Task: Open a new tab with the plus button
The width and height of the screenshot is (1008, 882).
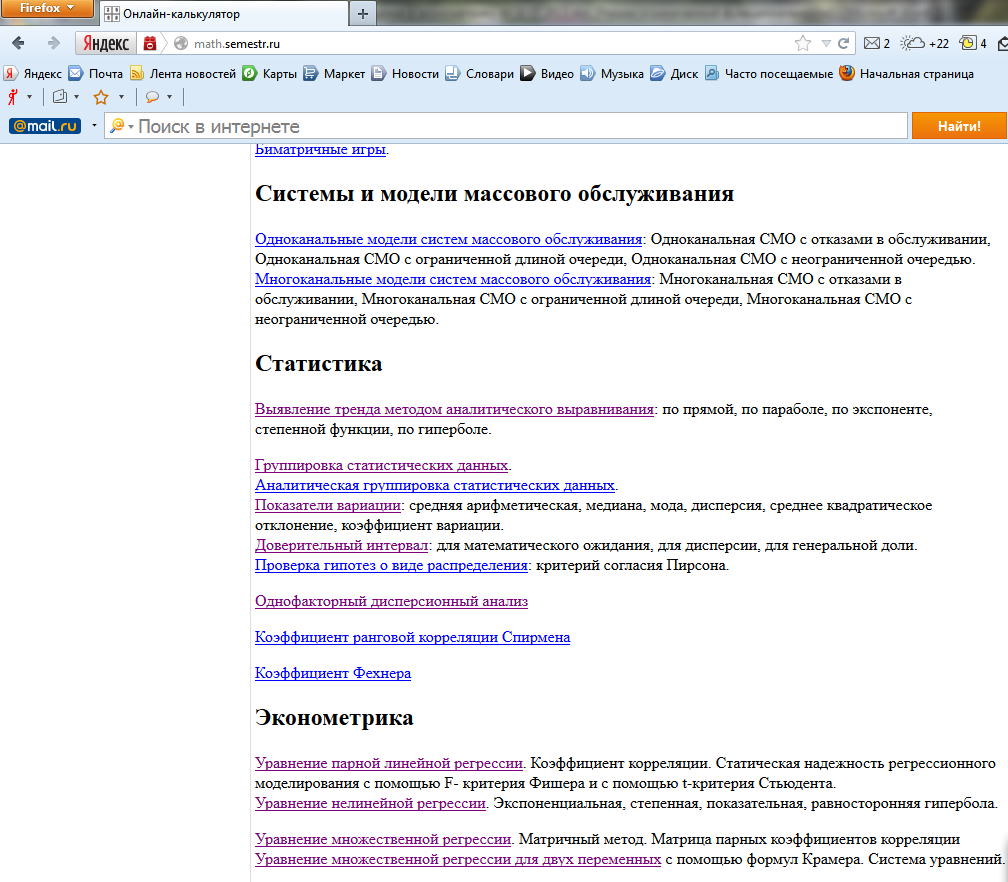Action: 363,14
